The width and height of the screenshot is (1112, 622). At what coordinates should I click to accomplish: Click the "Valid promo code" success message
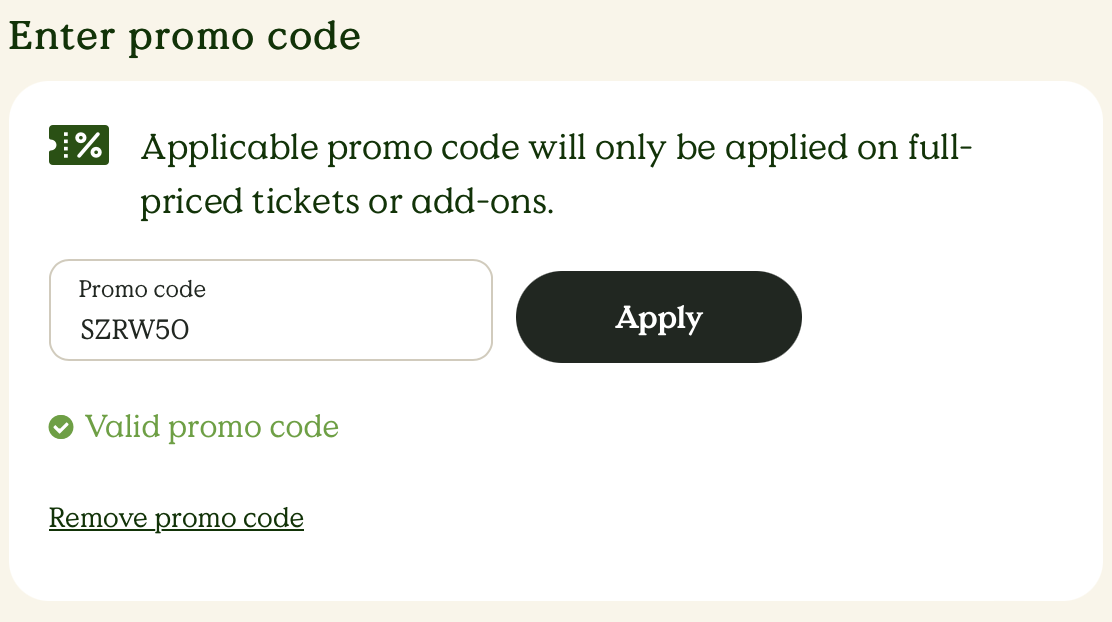click(x=212, y=427)
